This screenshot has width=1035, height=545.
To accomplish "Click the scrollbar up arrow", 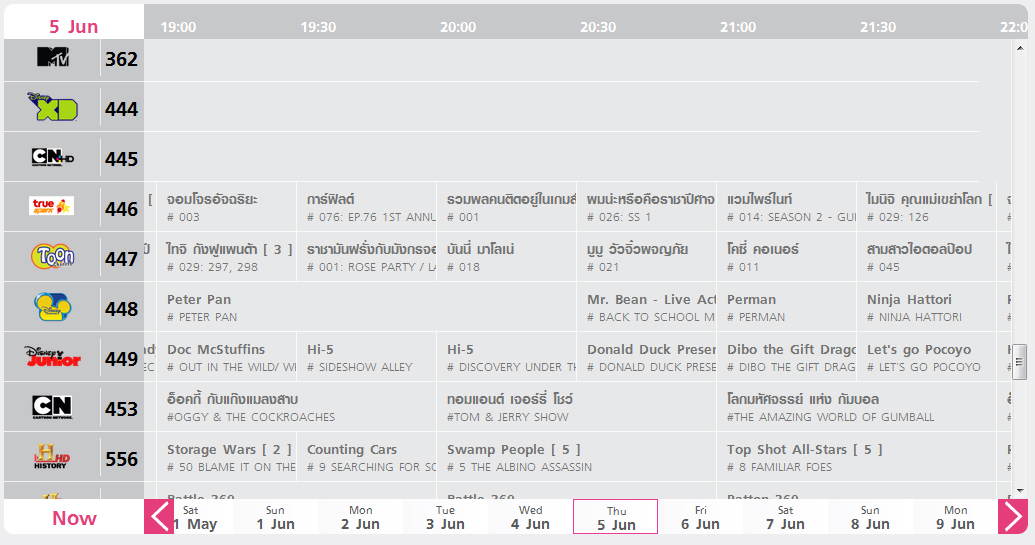I will (1020, 47).
